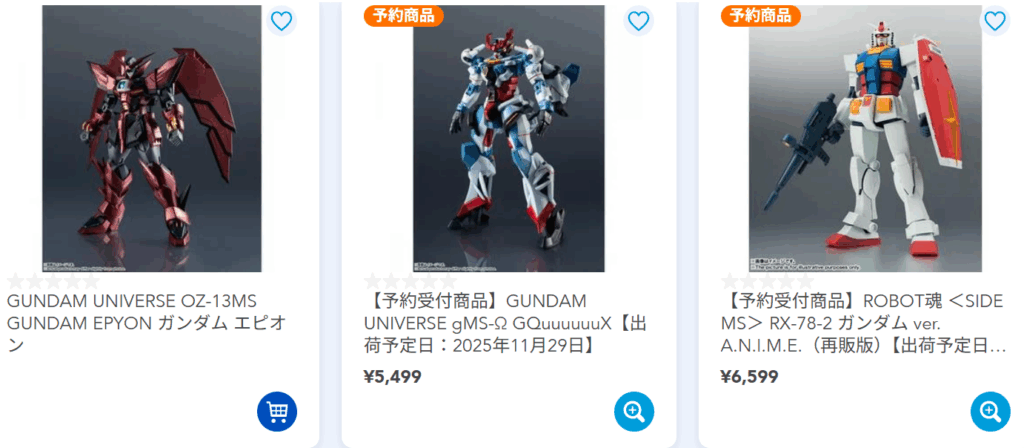Click 予約商品 badge on GQuuuuuuX card
This screenshot has width=1024, height=448.
[x=404, y=15]
